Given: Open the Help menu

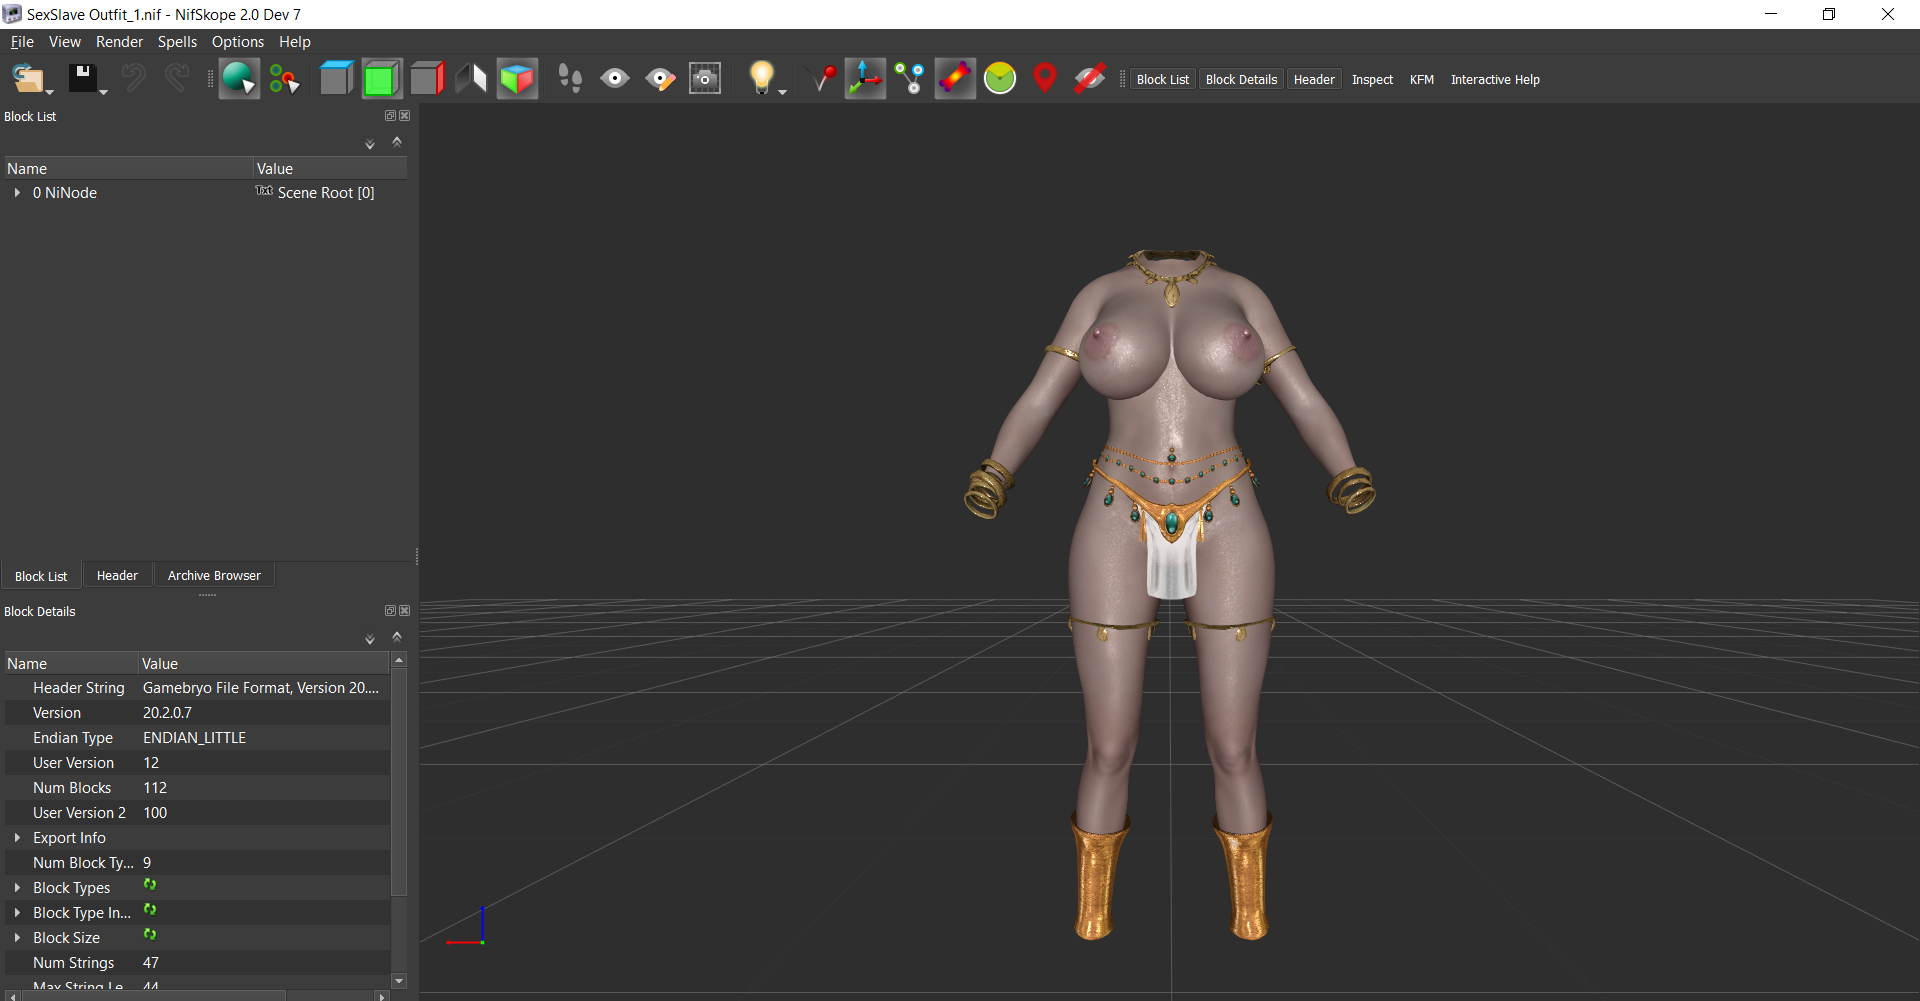Looking at the screenshot, I should point(295,42).
